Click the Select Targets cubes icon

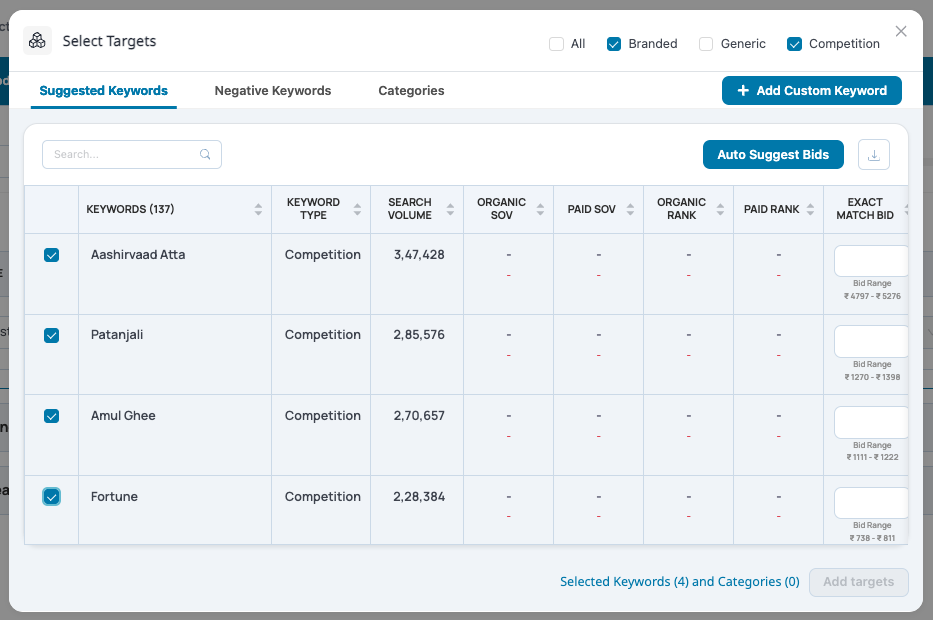(37, 40)
